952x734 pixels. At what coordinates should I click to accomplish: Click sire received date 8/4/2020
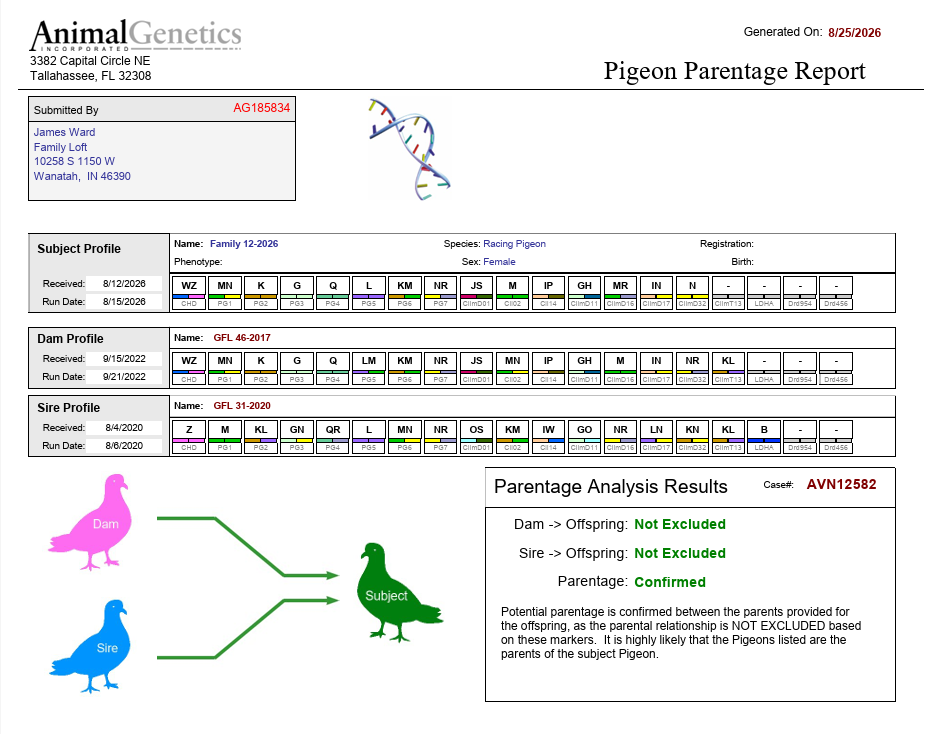(x=124, y=427)
